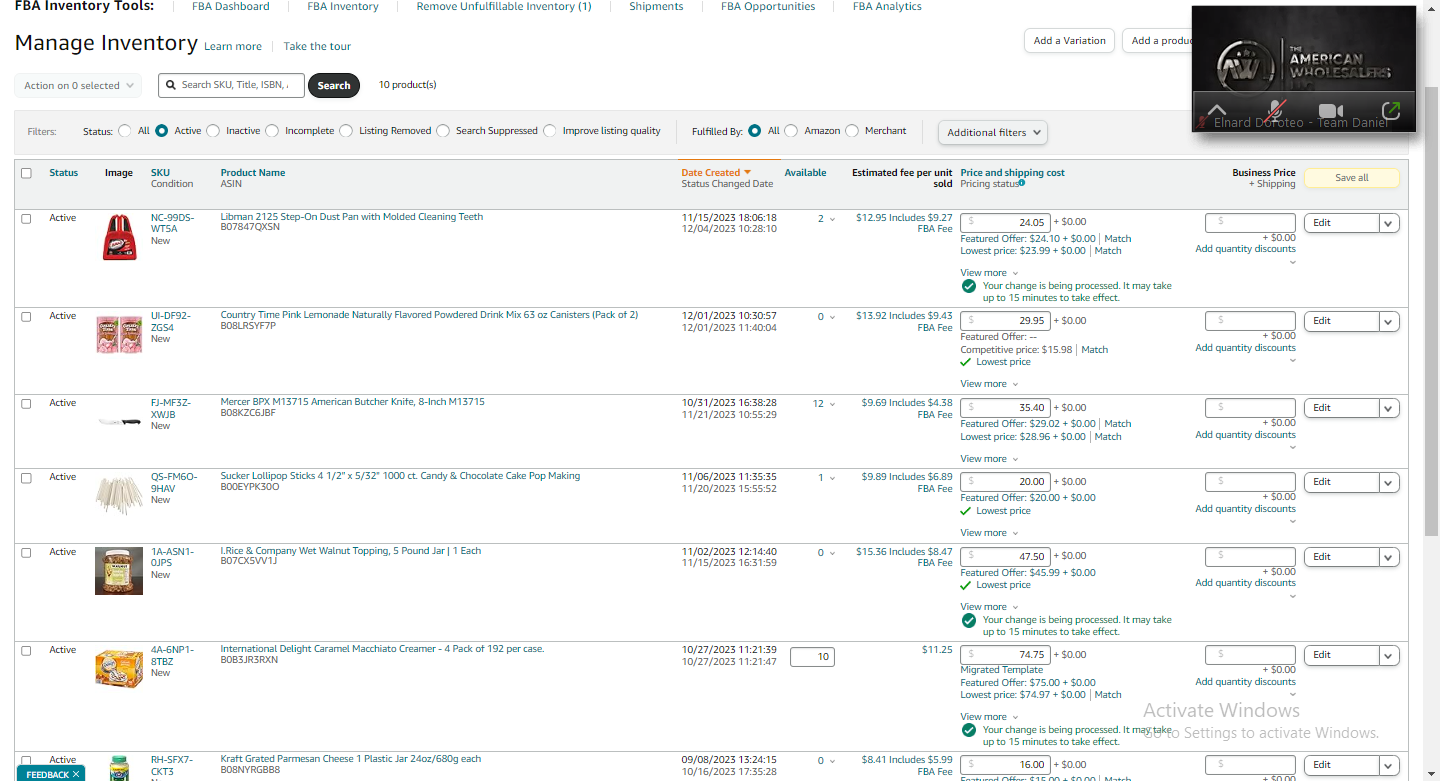Filter Fulfilled By Amazon
Viewport: 1440px width, 781px height.
pos(791,131)
